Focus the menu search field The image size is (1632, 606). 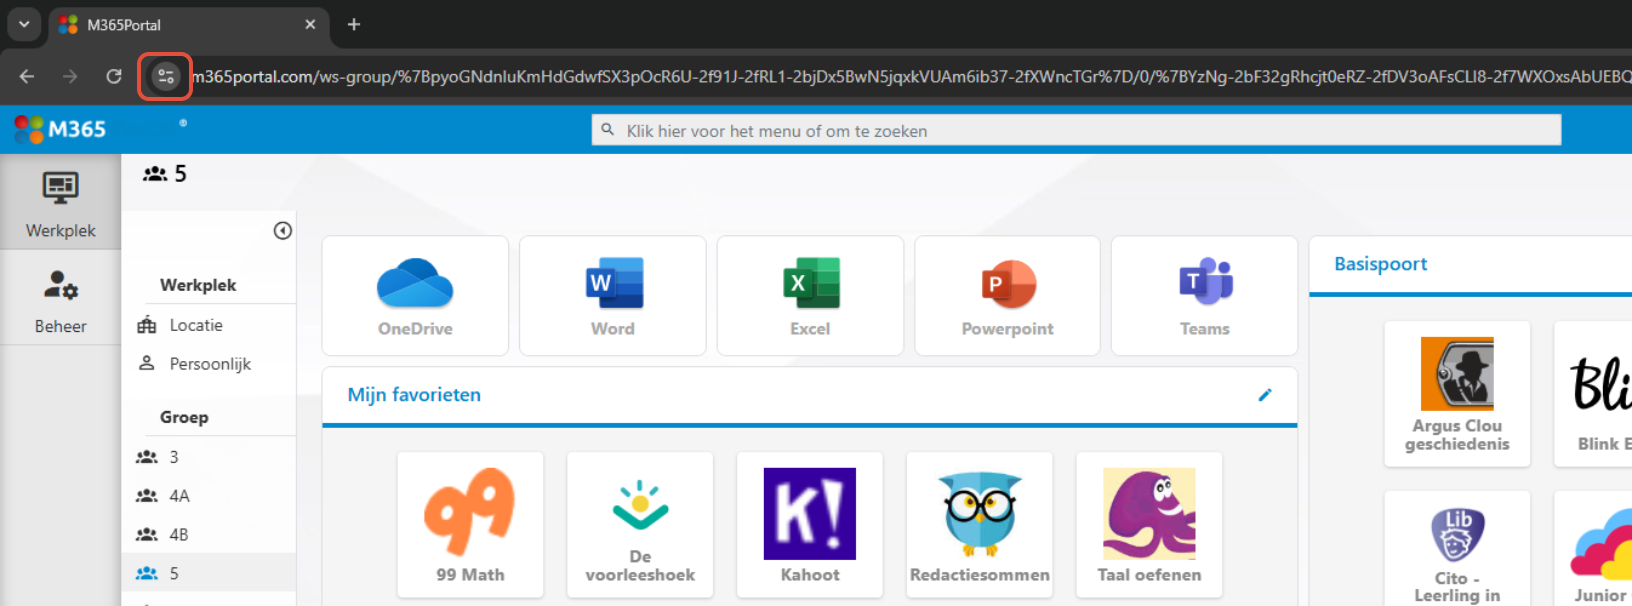1076,130
